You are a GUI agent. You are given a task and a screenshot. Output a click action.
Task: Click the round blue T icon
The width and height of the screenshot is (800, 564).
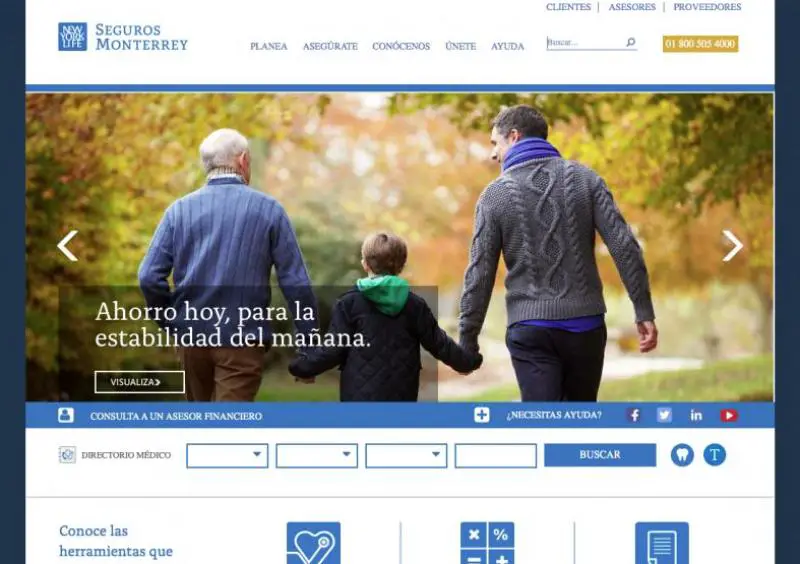pos(714,454)
